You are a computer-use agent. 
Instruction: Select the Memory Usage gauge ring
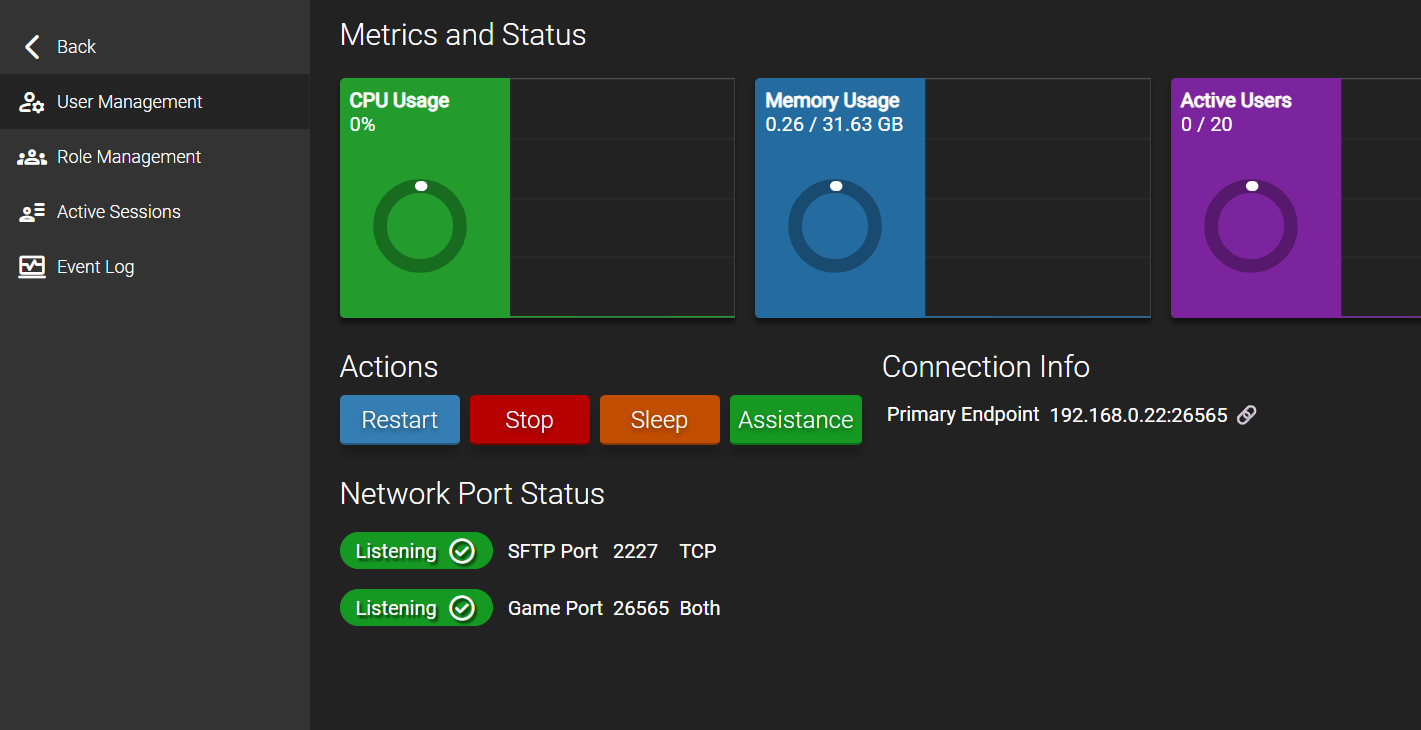pos(835,226)
